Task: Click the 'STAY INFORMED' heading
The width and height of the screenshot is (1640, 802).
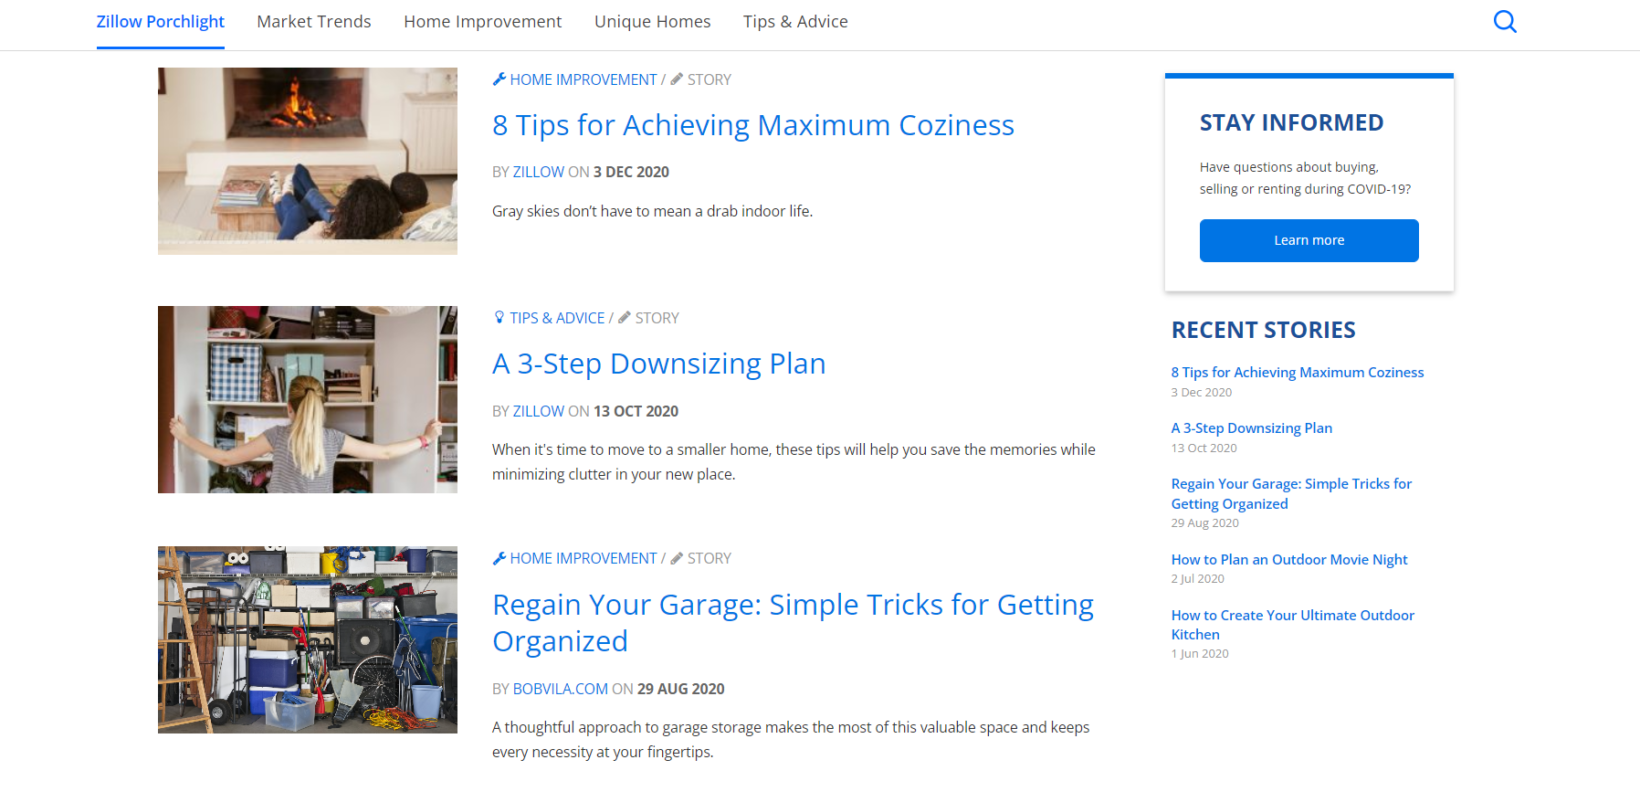Action: point(1291,123)
